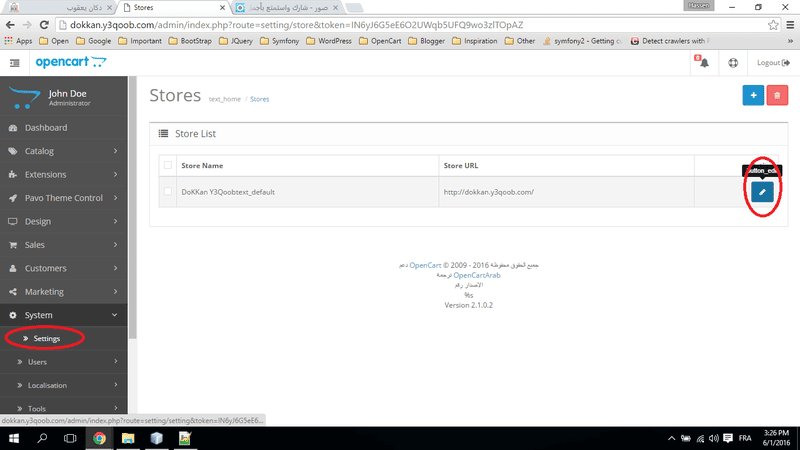This screenshot has width=800, height=450.
Task: Show more bookmarks overflow chevron
Action: pos(790,41)
